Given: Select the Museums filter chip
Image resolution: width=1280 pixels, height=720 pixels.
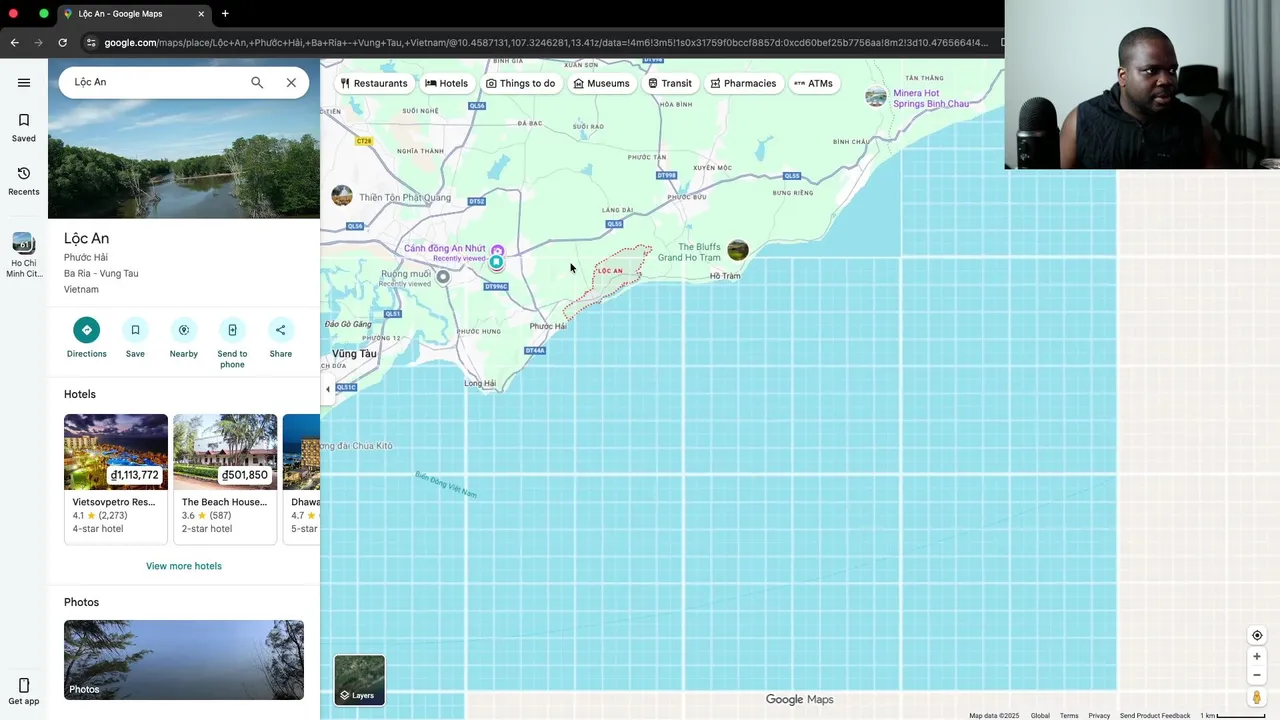Looking at the screenshot, I should 601,83.
